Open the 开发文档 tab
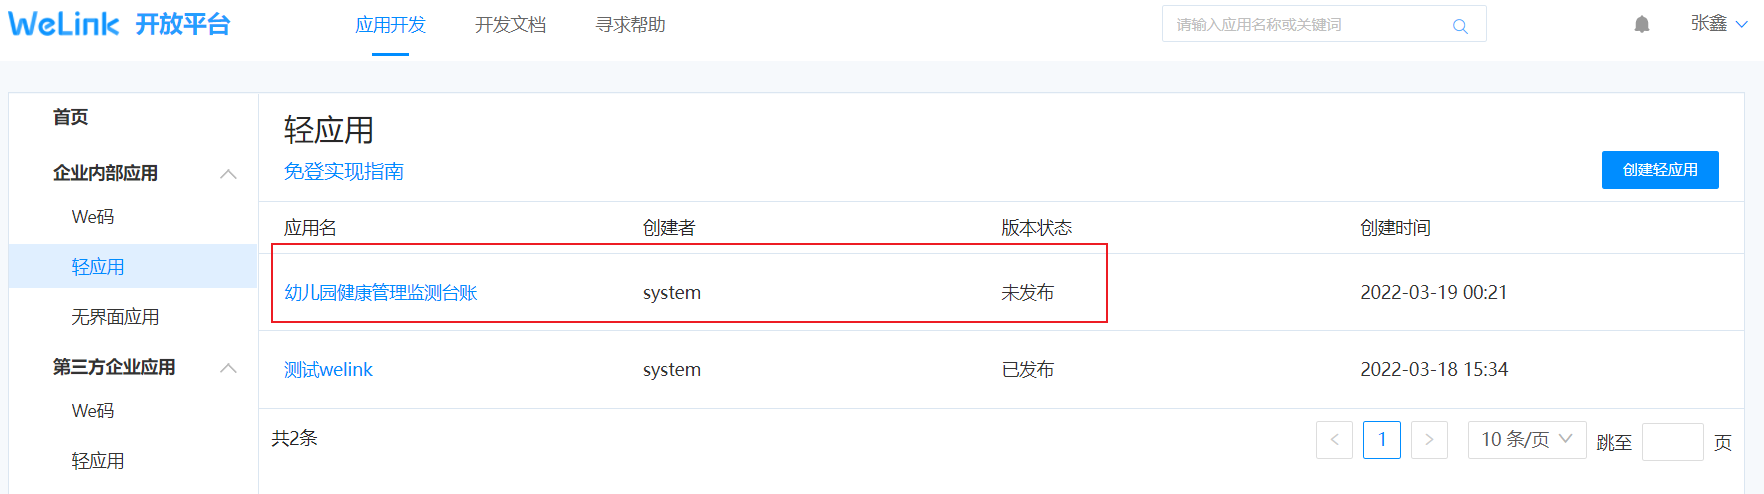The height and width of the screenshot is (494, 1764). [510, 25]
